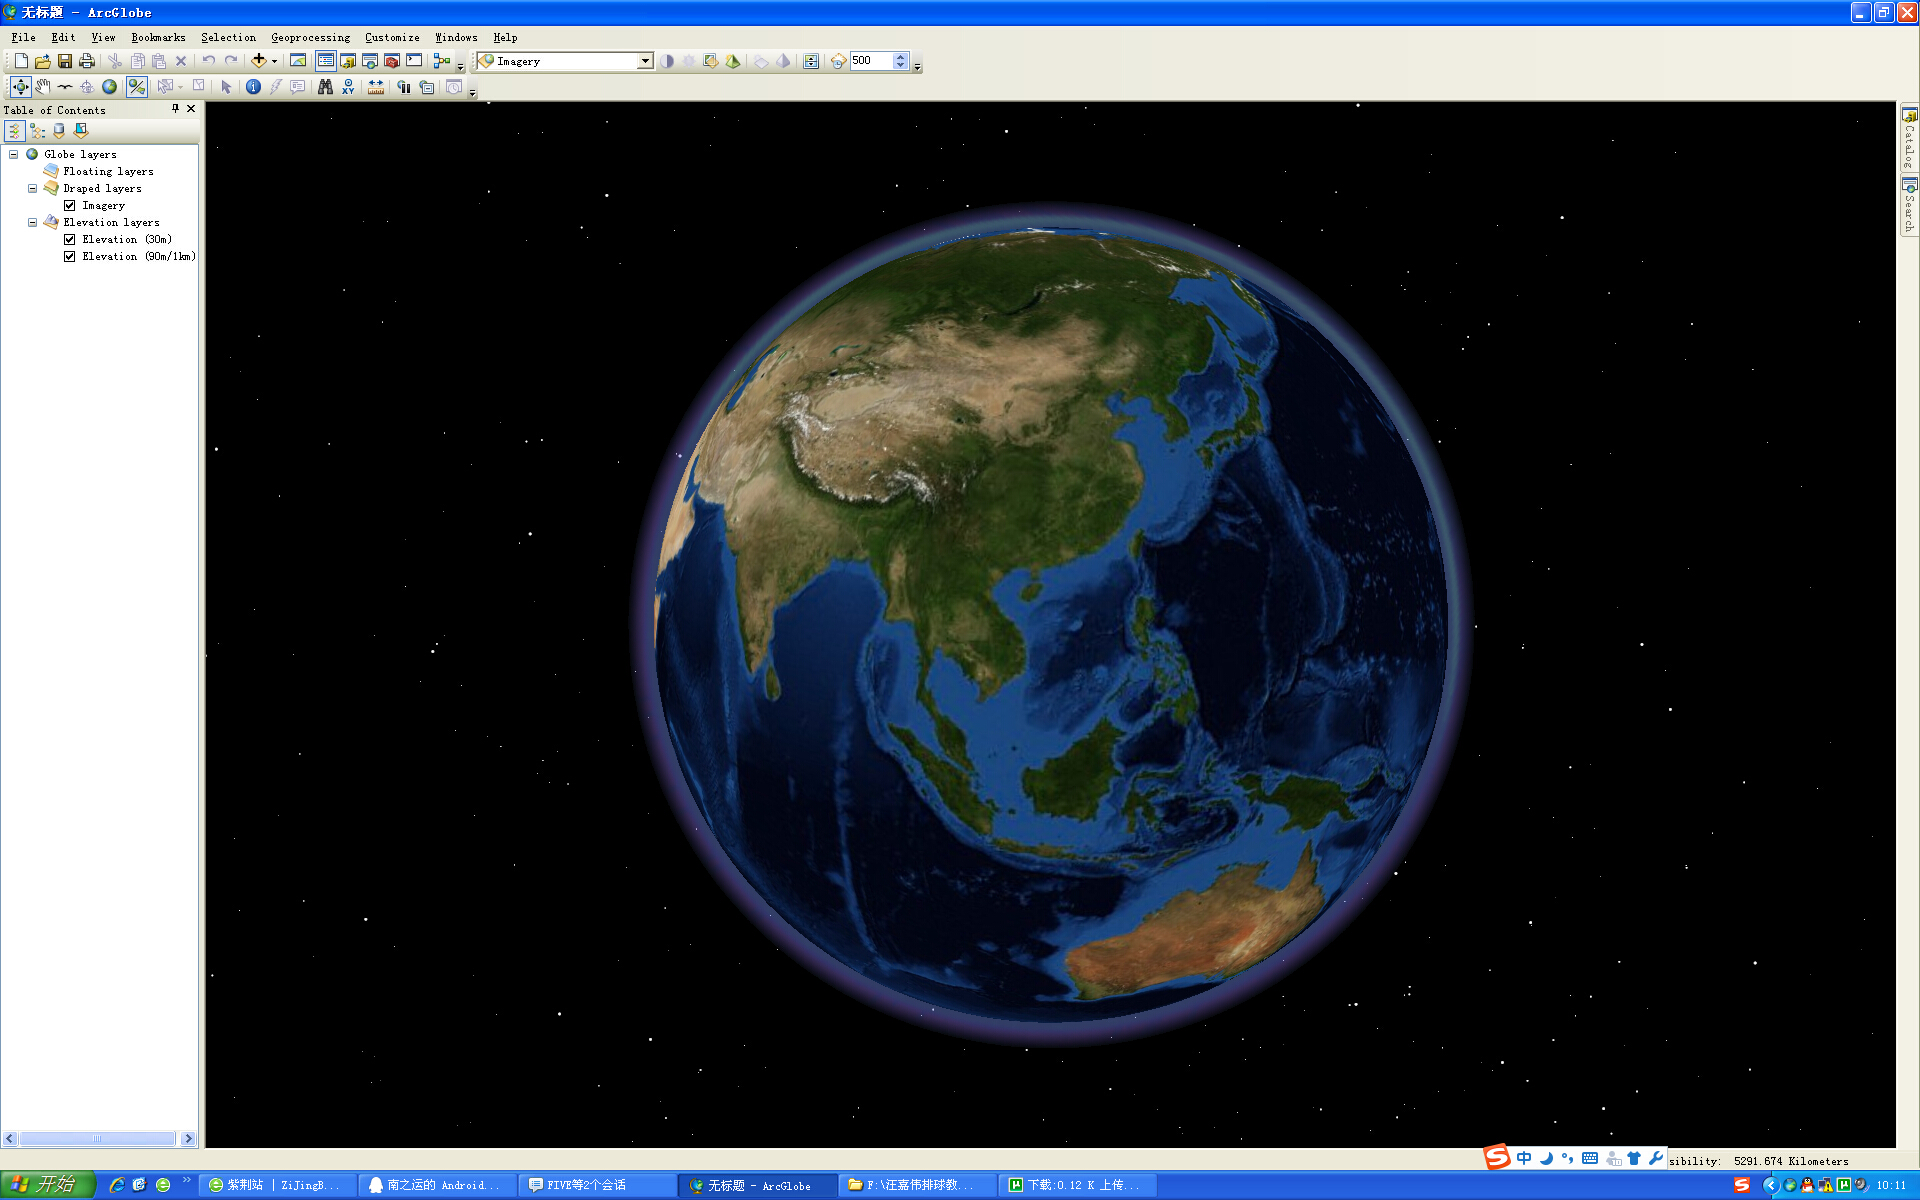
Task: Open the Geoprocessing menu
Action: (x=310, y=37)
